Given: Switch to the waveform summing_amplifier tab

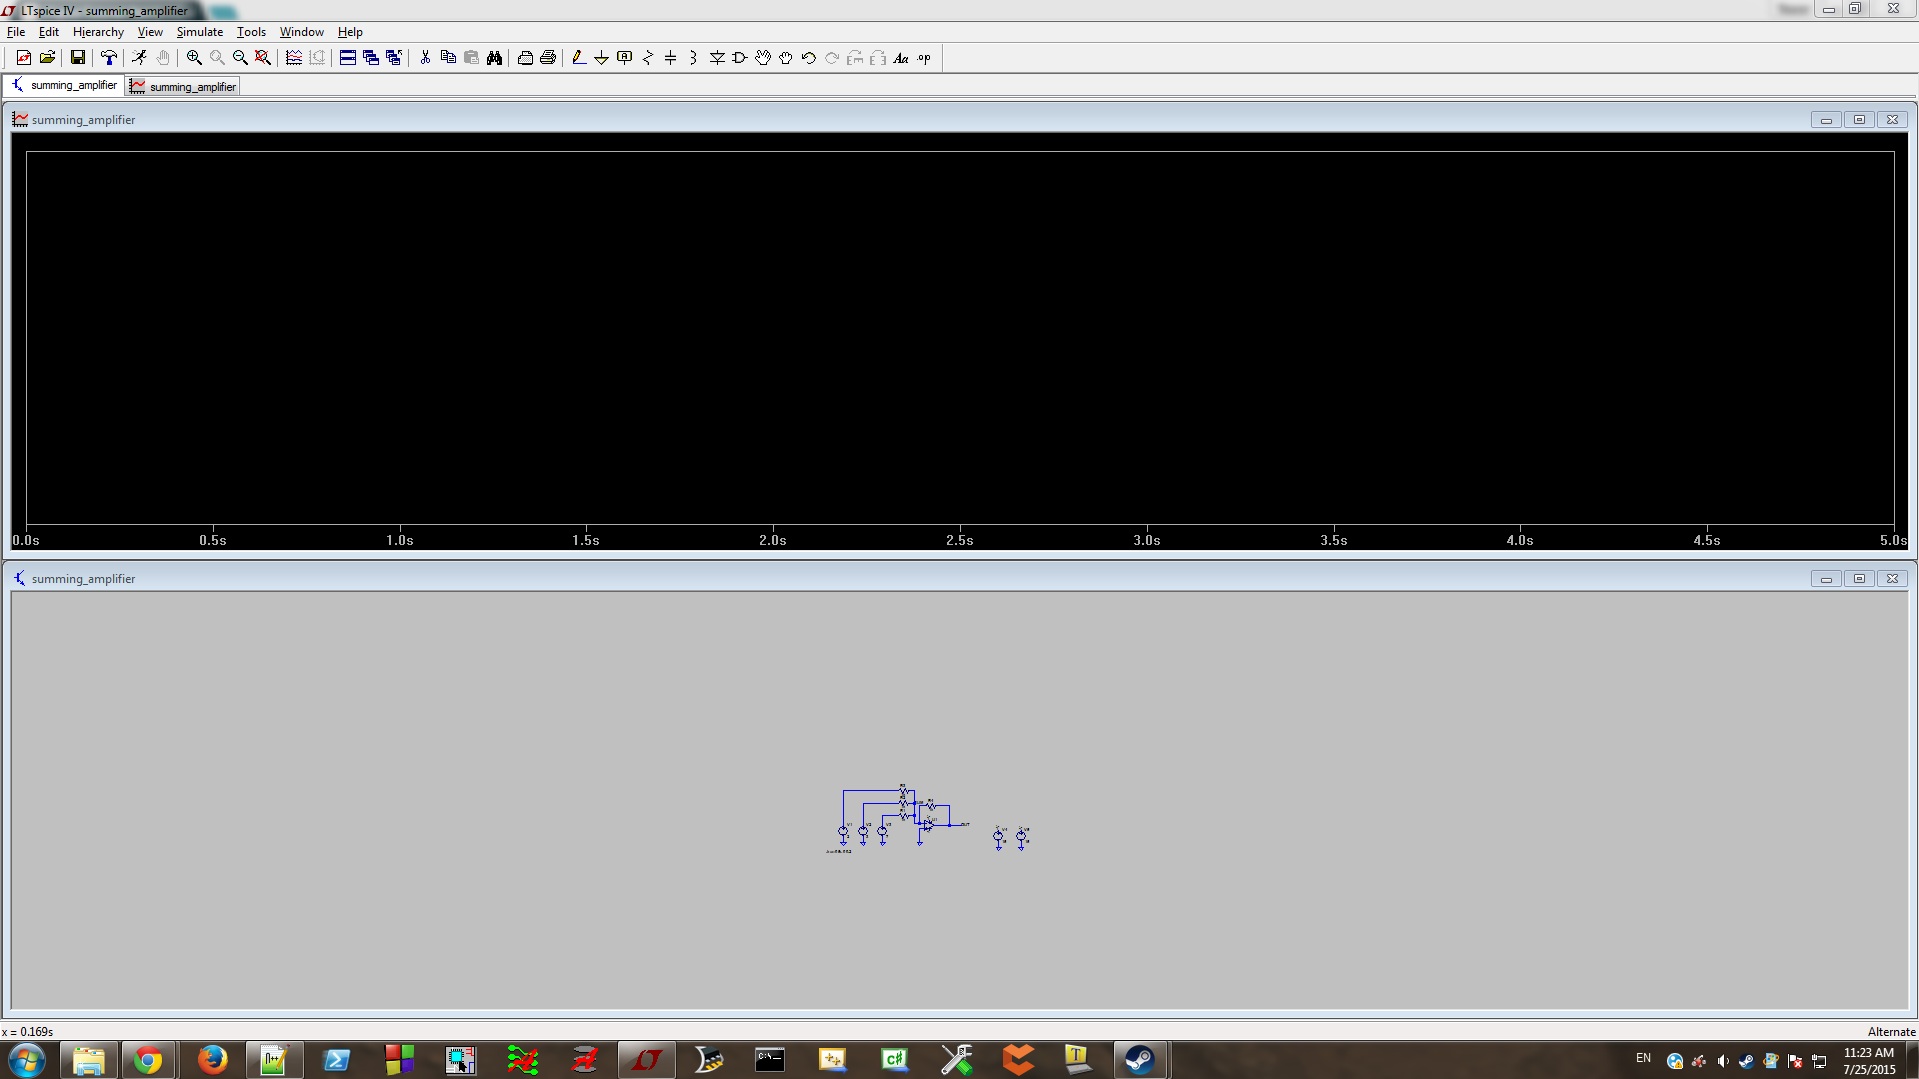Looking at the screenshot, I should click(183, 86).
